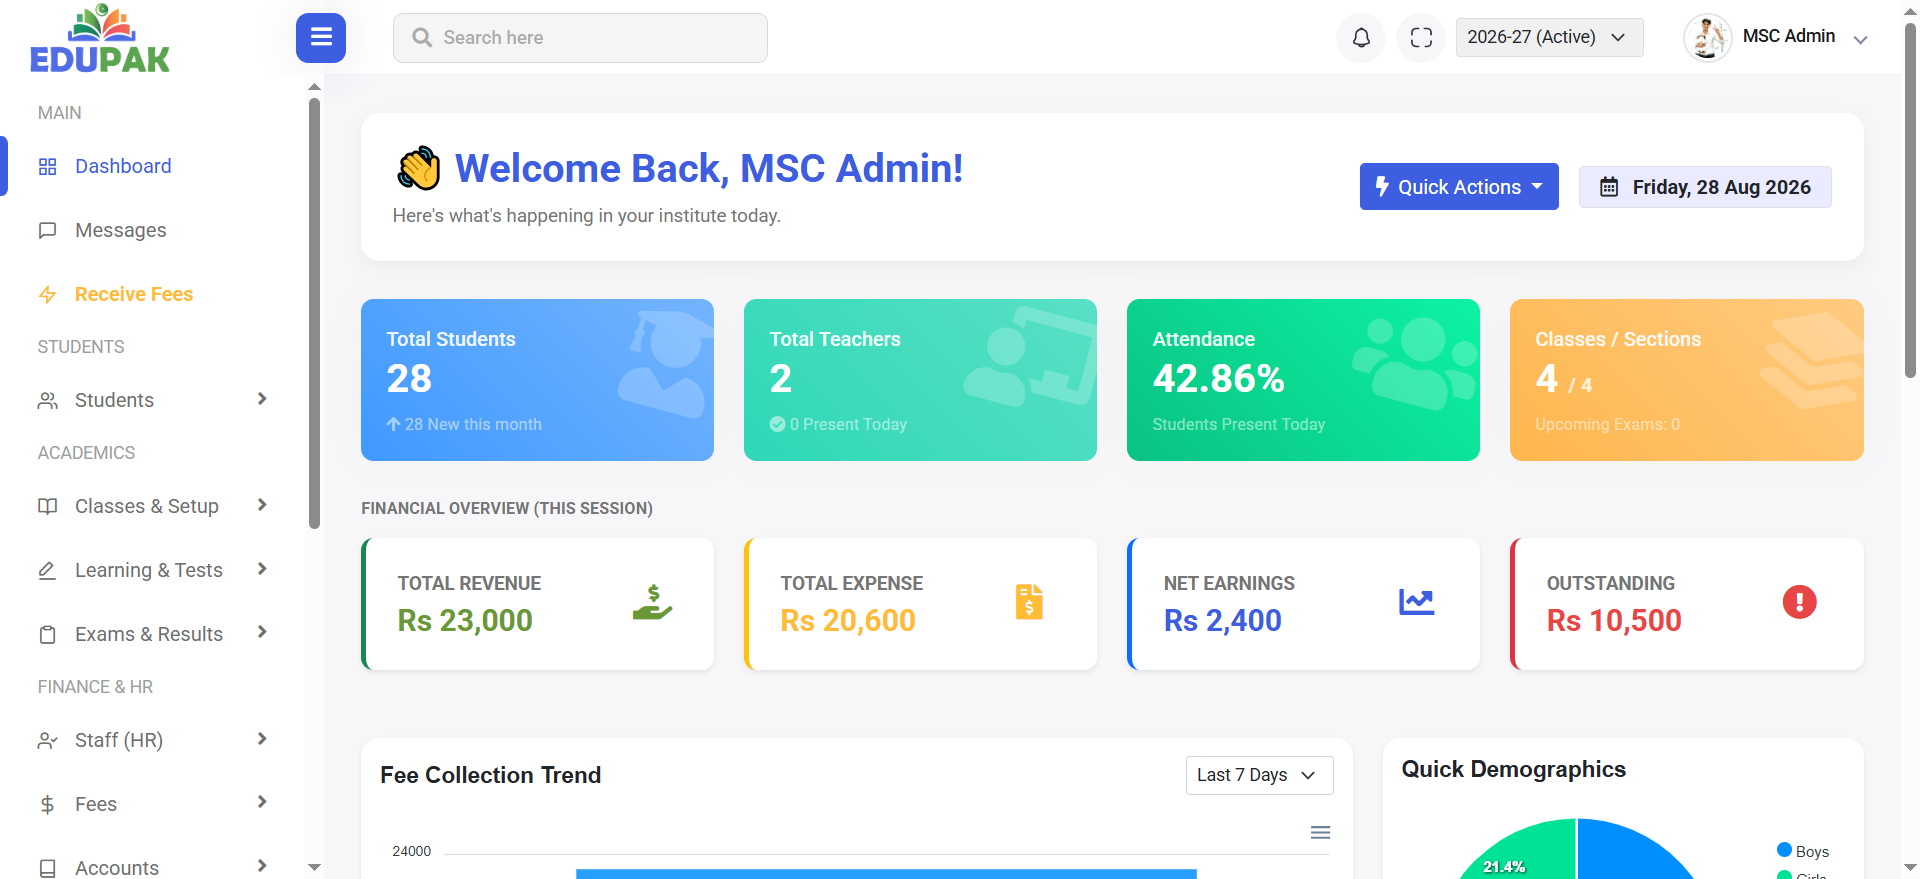
Task: Open the Quick Actions dropdown
Action: tap(1459, 187)
